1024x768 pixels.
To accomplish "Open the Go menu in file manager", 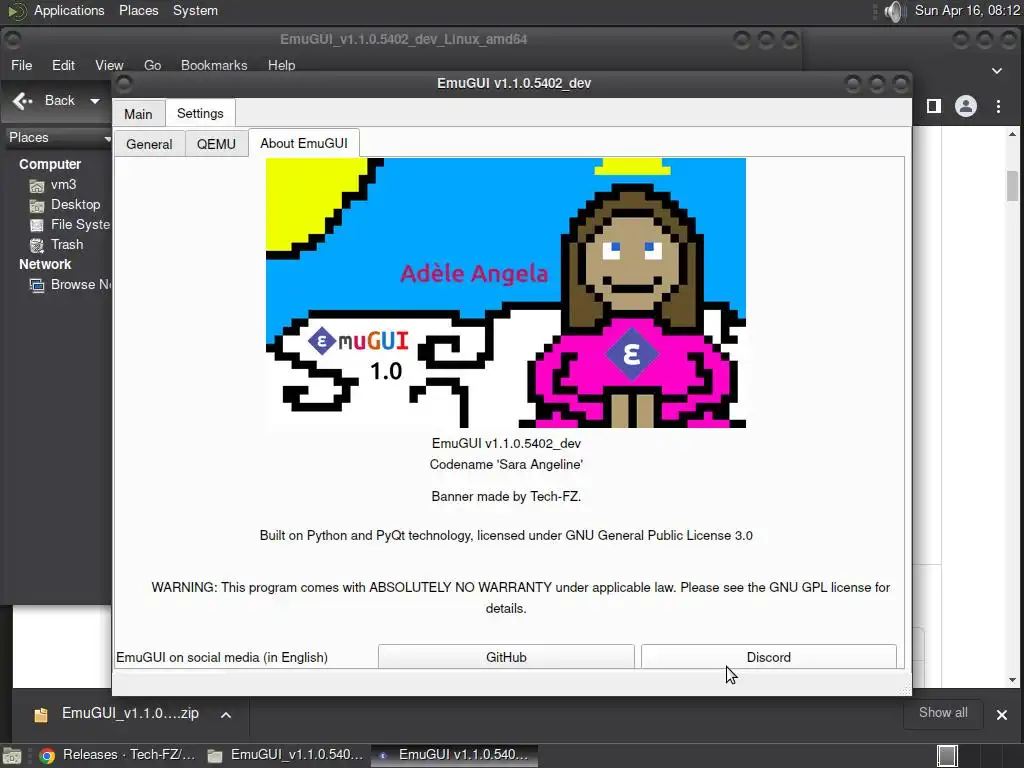I will (152, 65).
